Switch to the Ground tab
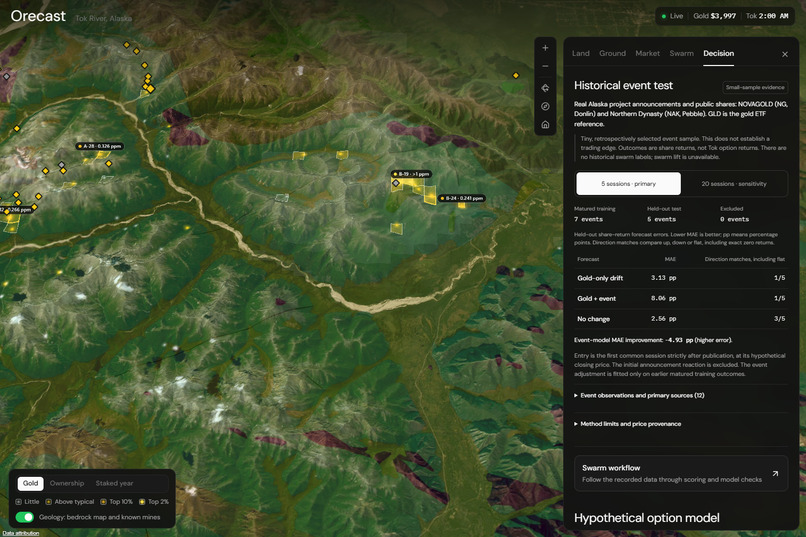Viewport: 806px width, 537px height. pyautogui.click(x=612, y=53)
